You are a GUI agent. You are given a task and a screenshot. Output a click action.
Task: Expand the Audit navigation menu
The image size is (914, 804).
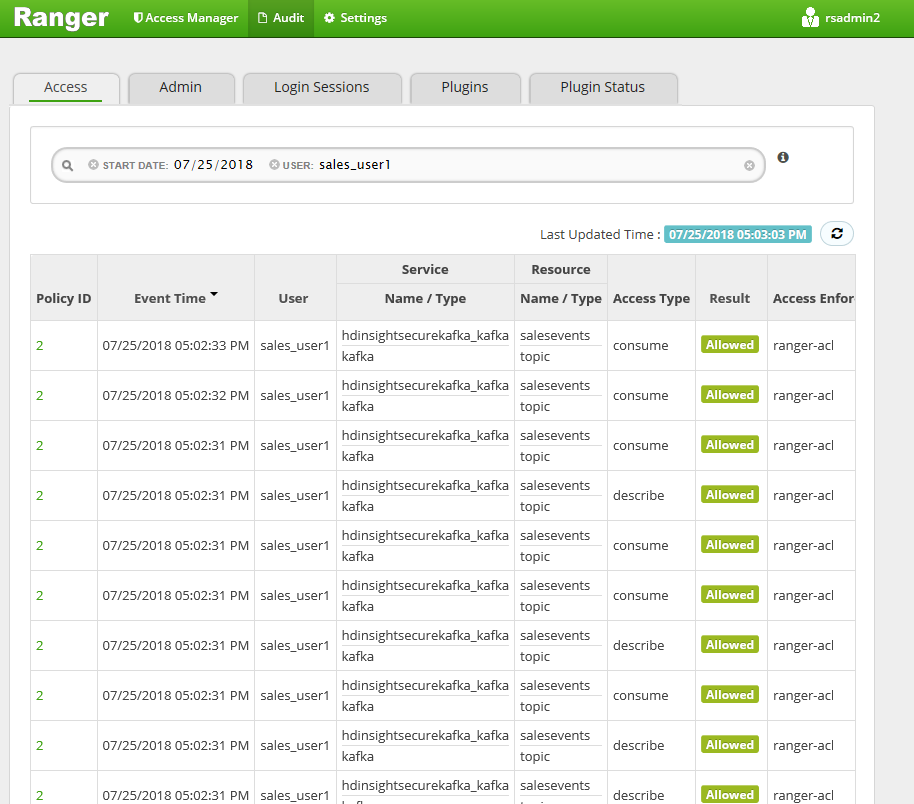(280, 18)
